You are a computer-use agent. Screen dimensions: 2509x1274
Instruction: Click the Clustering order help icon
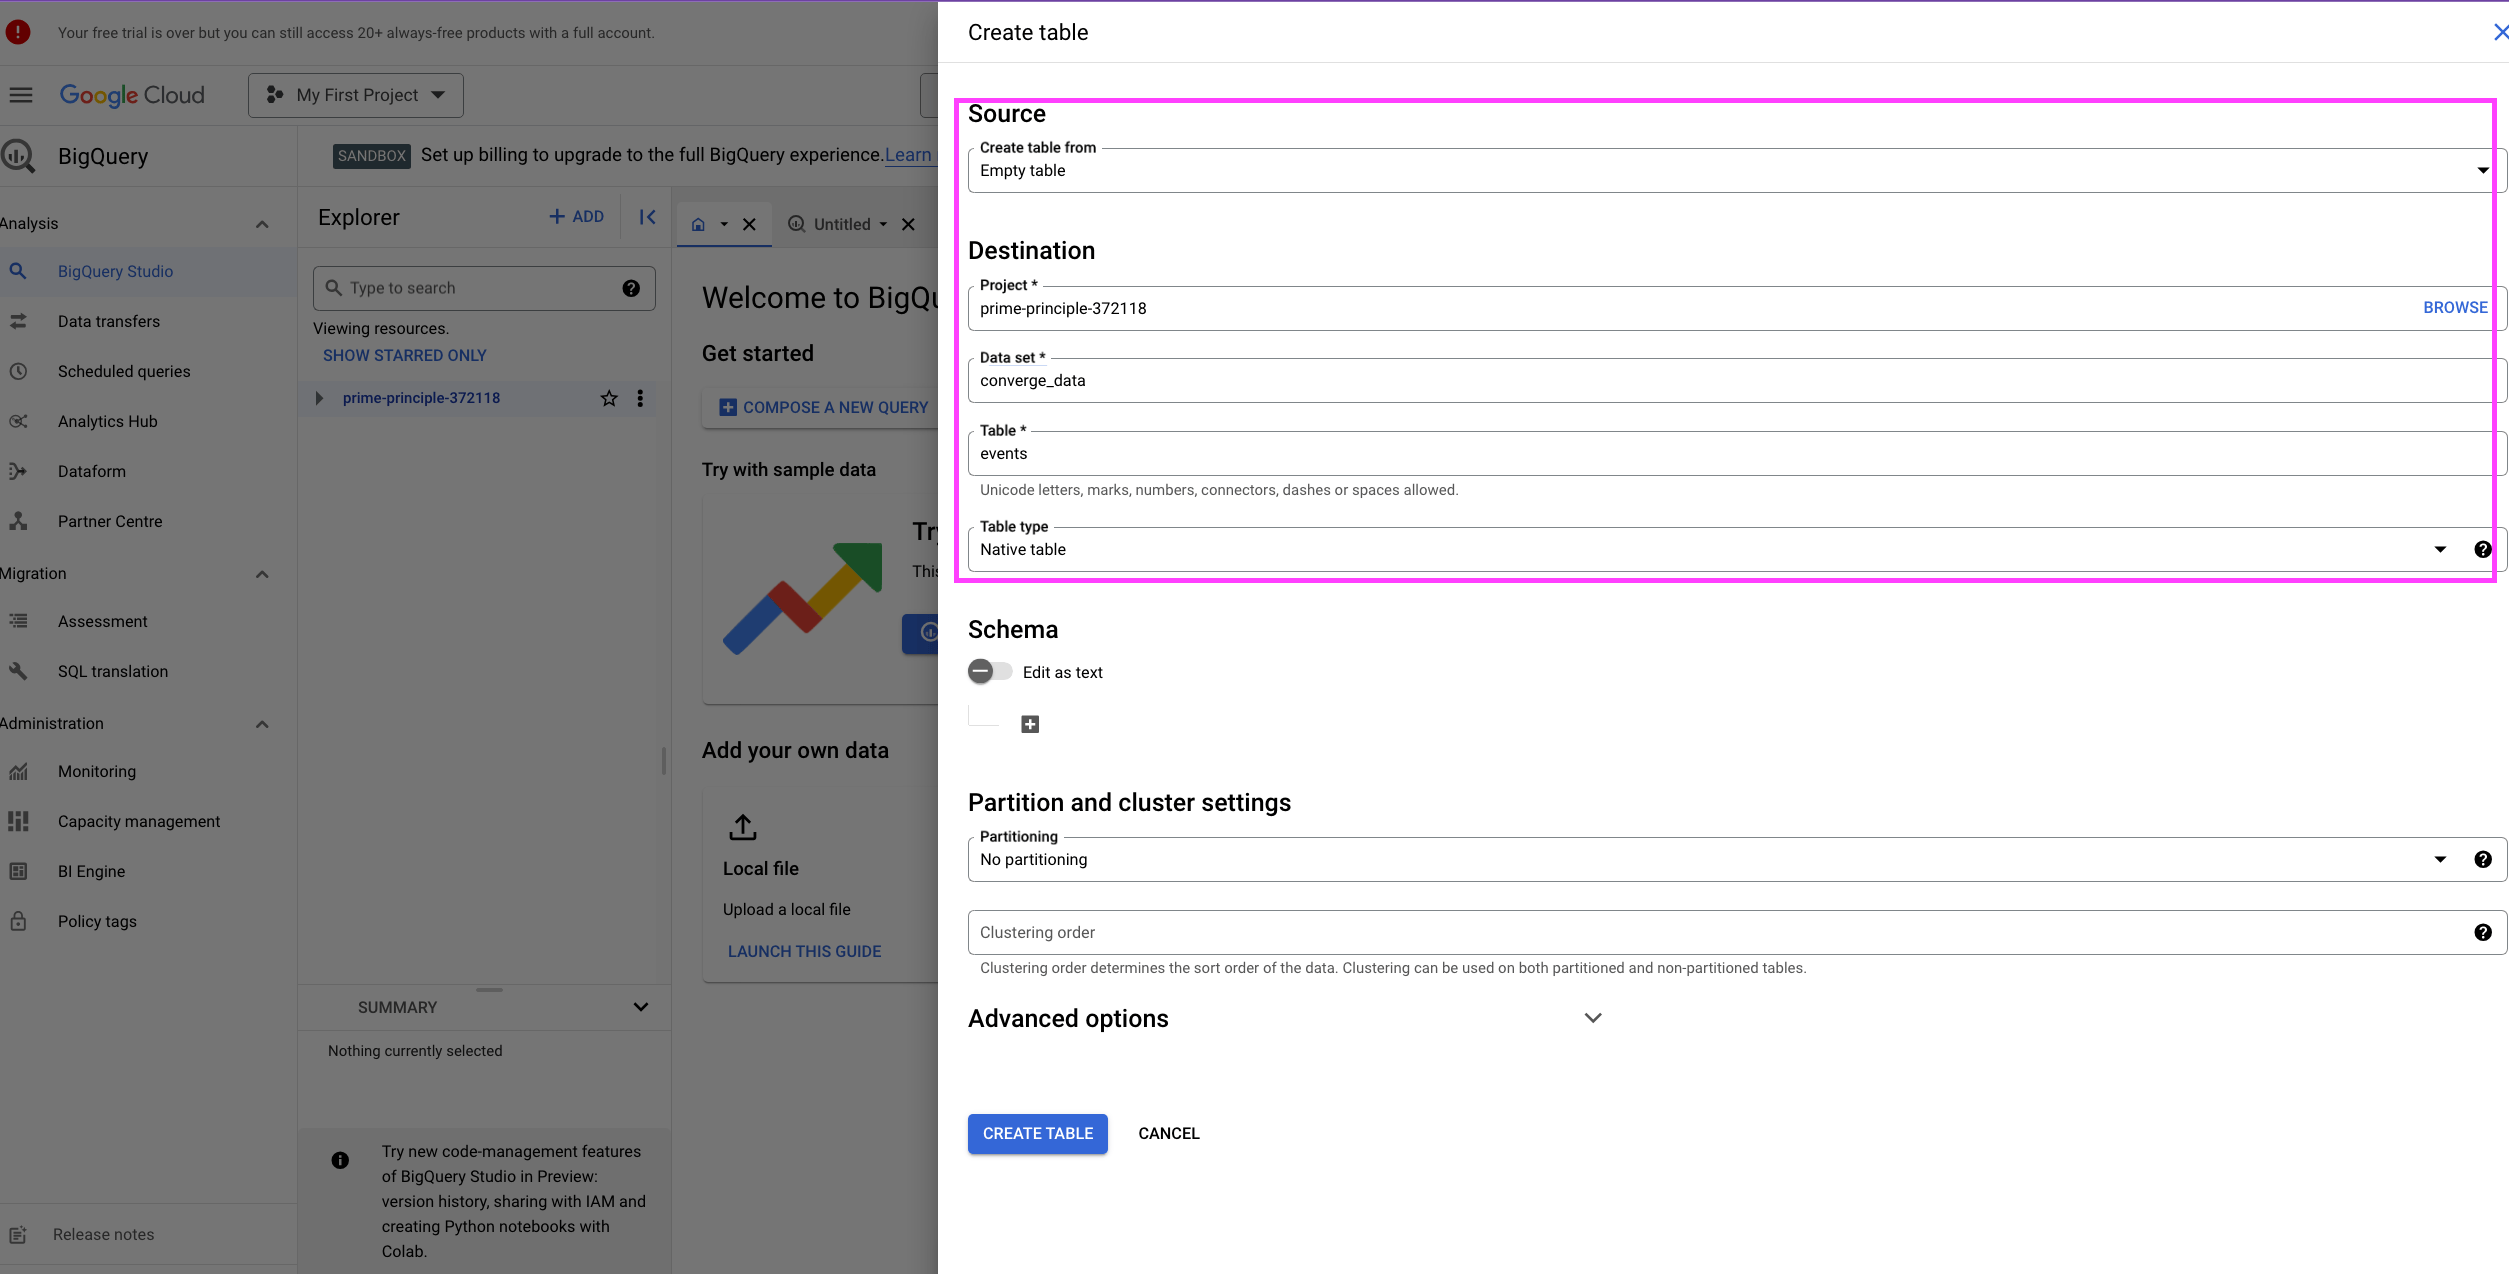pos(2482,932)
